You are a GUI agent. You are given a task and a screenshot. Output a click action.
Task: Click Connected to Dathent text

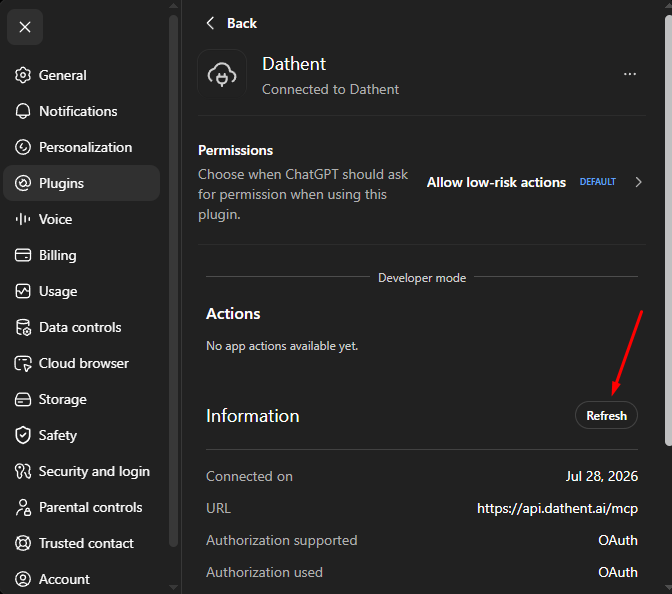click(330, 89)
